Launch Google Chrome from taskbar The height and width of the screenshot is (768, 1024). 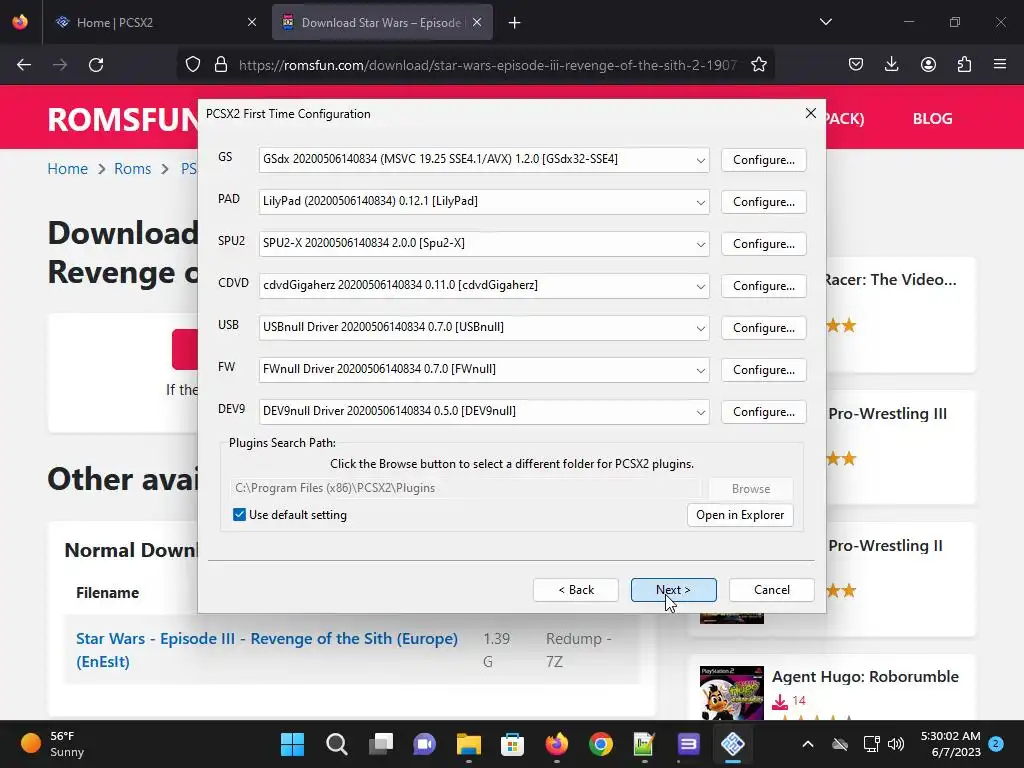point(601,744)
